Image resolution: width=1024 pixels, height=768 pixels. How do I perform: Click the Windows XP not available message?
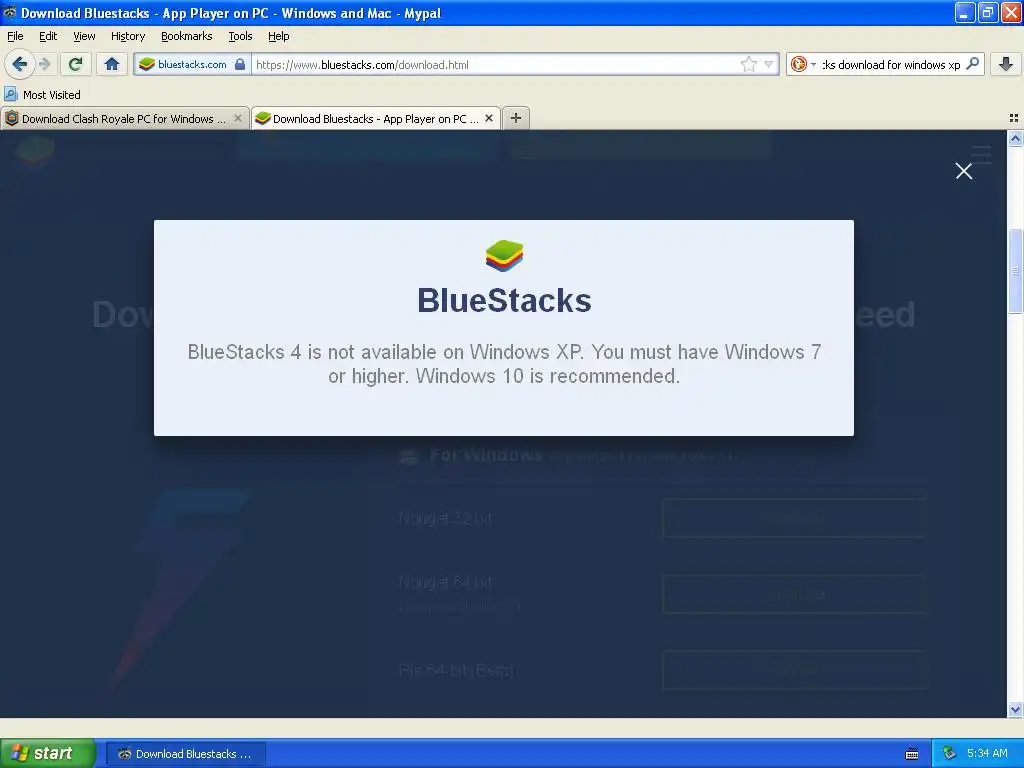point(504,364)
